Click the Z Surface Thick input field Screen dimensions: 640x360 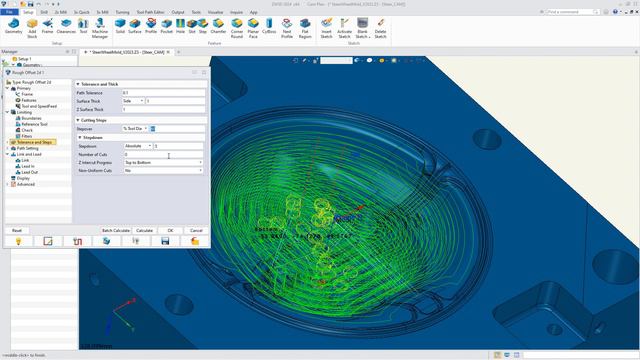click(163, 109)
